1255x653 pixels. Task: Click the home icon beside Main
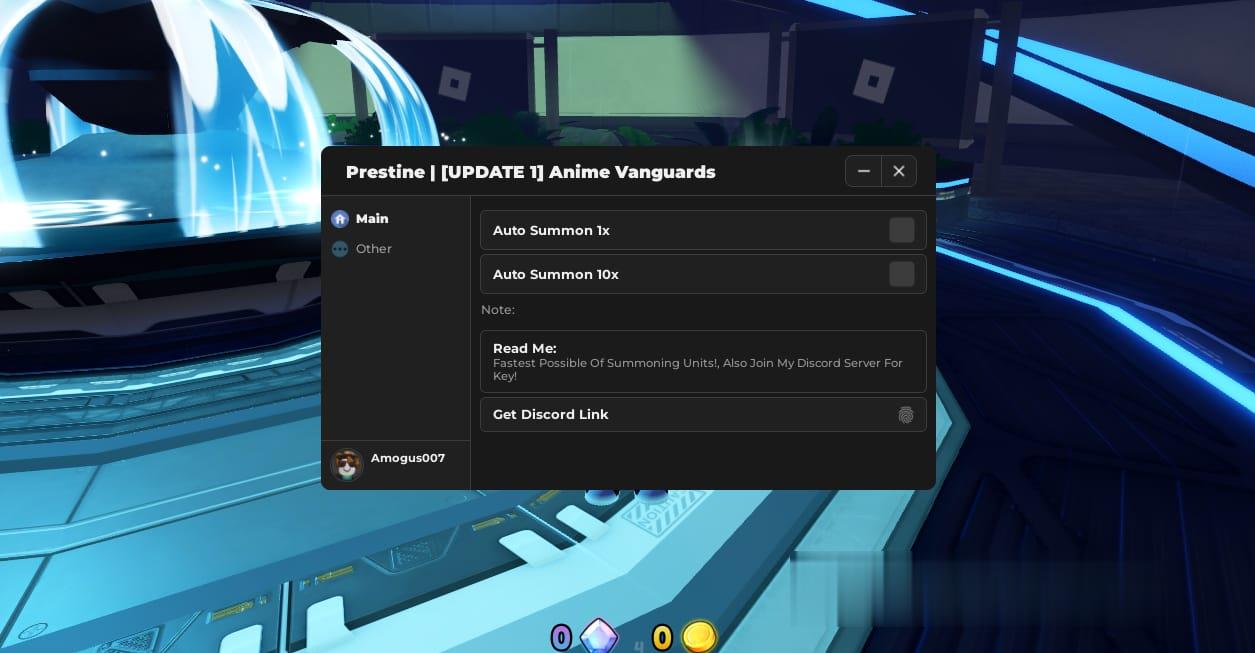pyautogui.click(x=340, y=219)
